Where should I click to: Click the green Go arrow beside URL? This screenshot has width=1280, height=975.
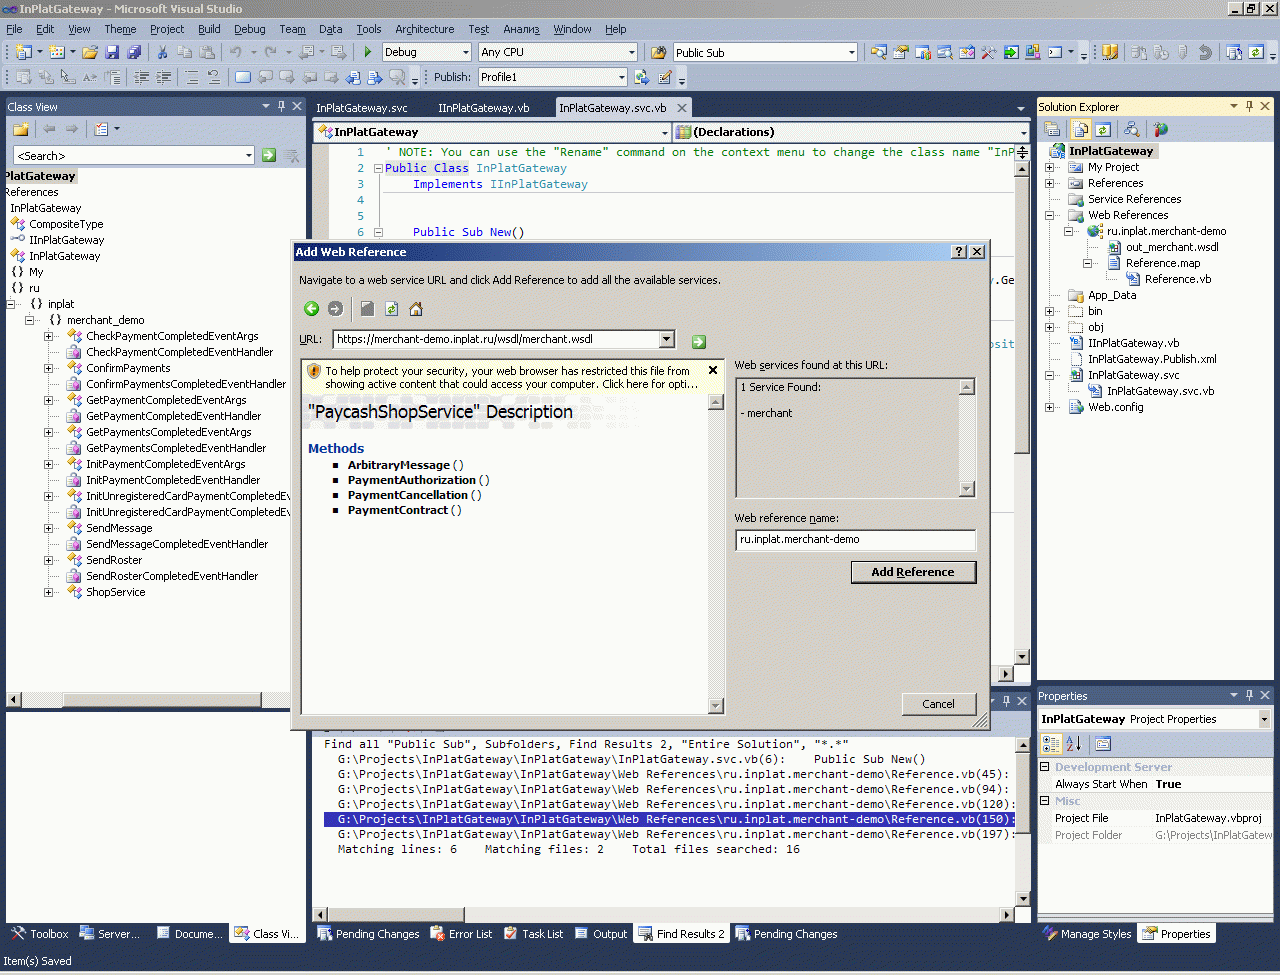tap(698, 341)
